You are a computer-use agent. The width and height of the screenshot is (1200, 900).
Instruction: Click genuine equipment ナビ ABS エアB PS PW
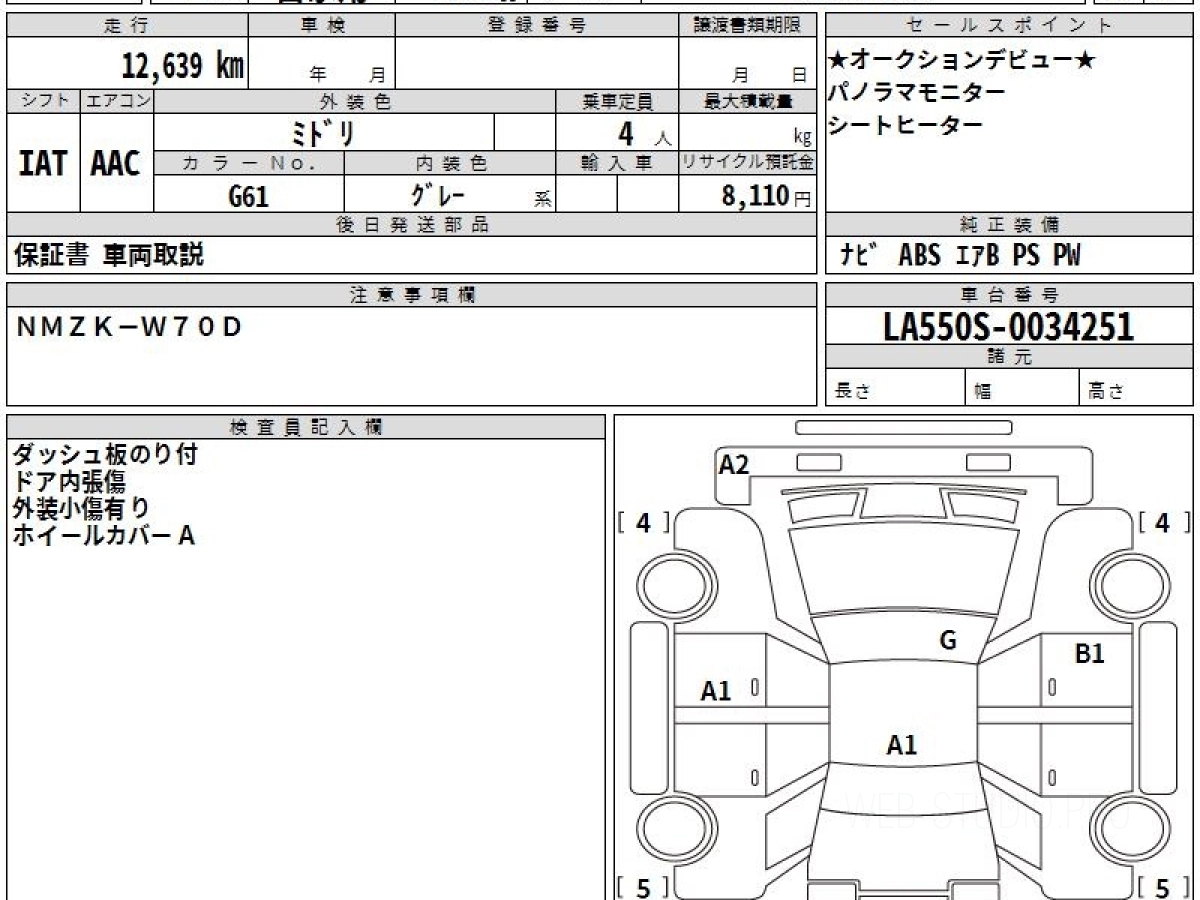click(960, 256)
